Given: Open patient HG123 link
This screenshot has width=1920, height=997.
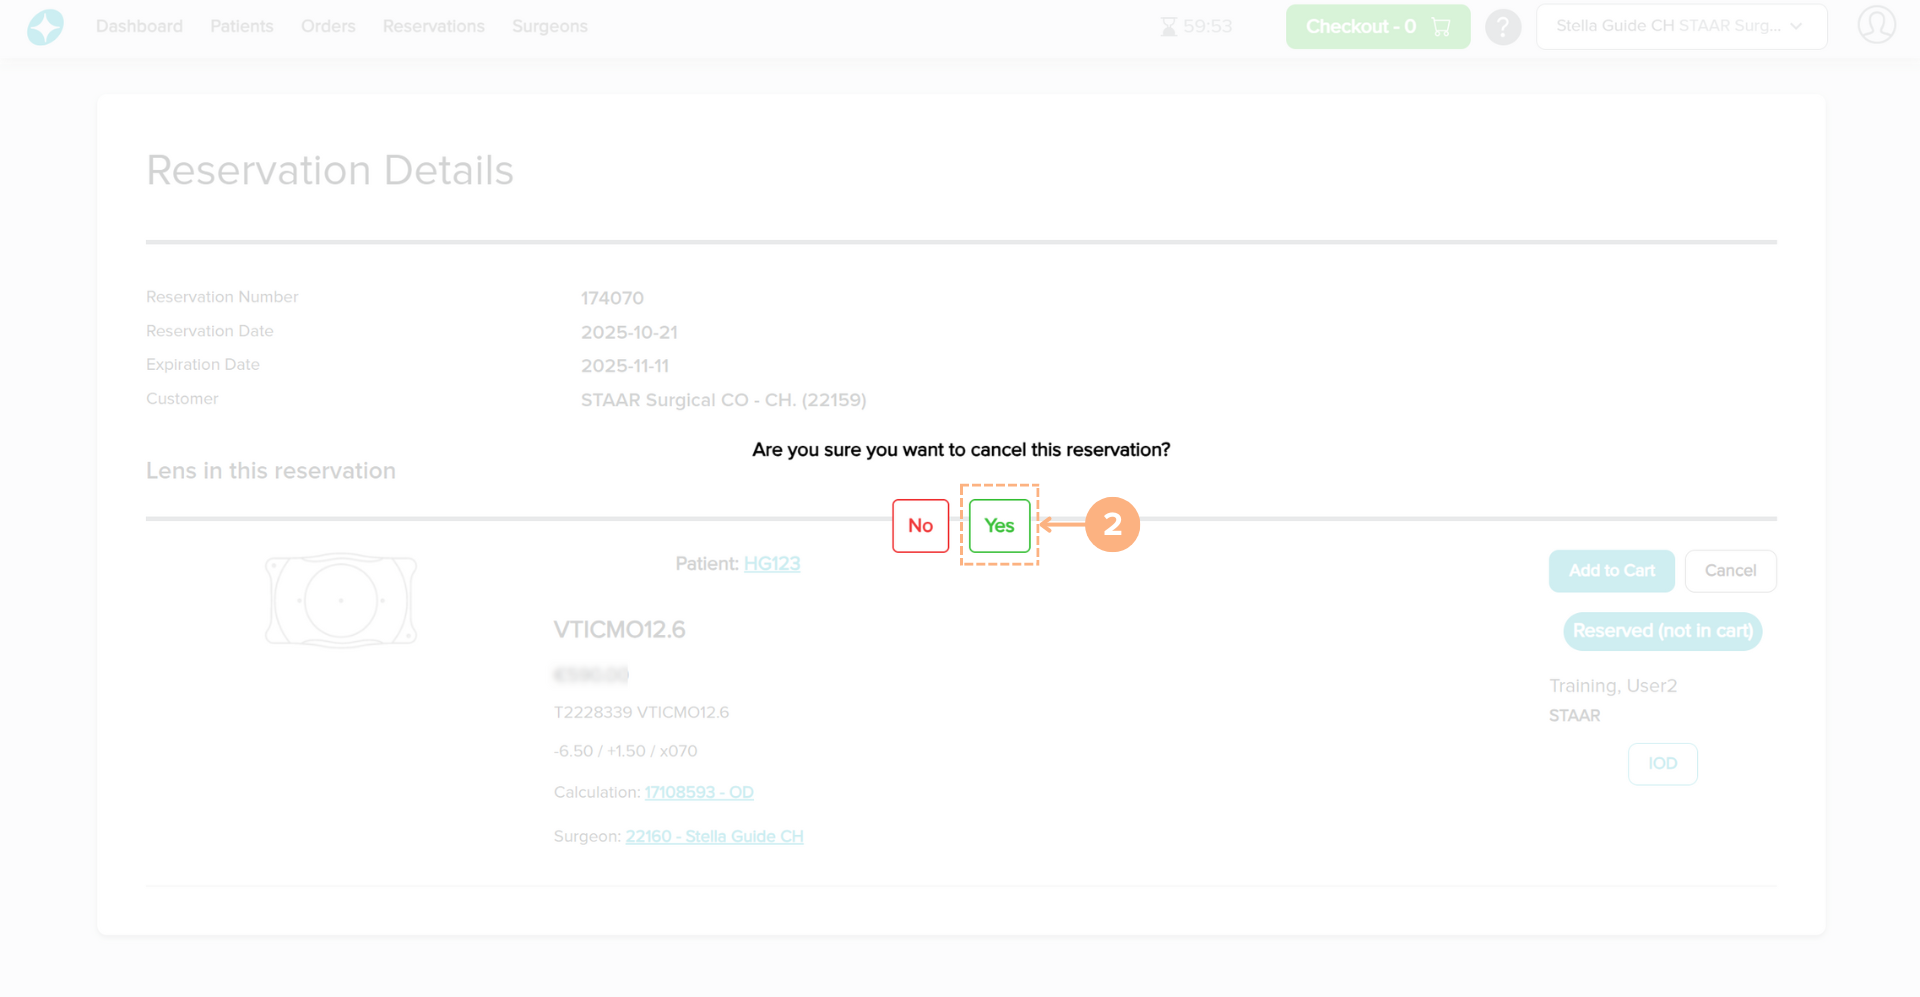Looking at the screenshot, I should (x=772, y=564).
